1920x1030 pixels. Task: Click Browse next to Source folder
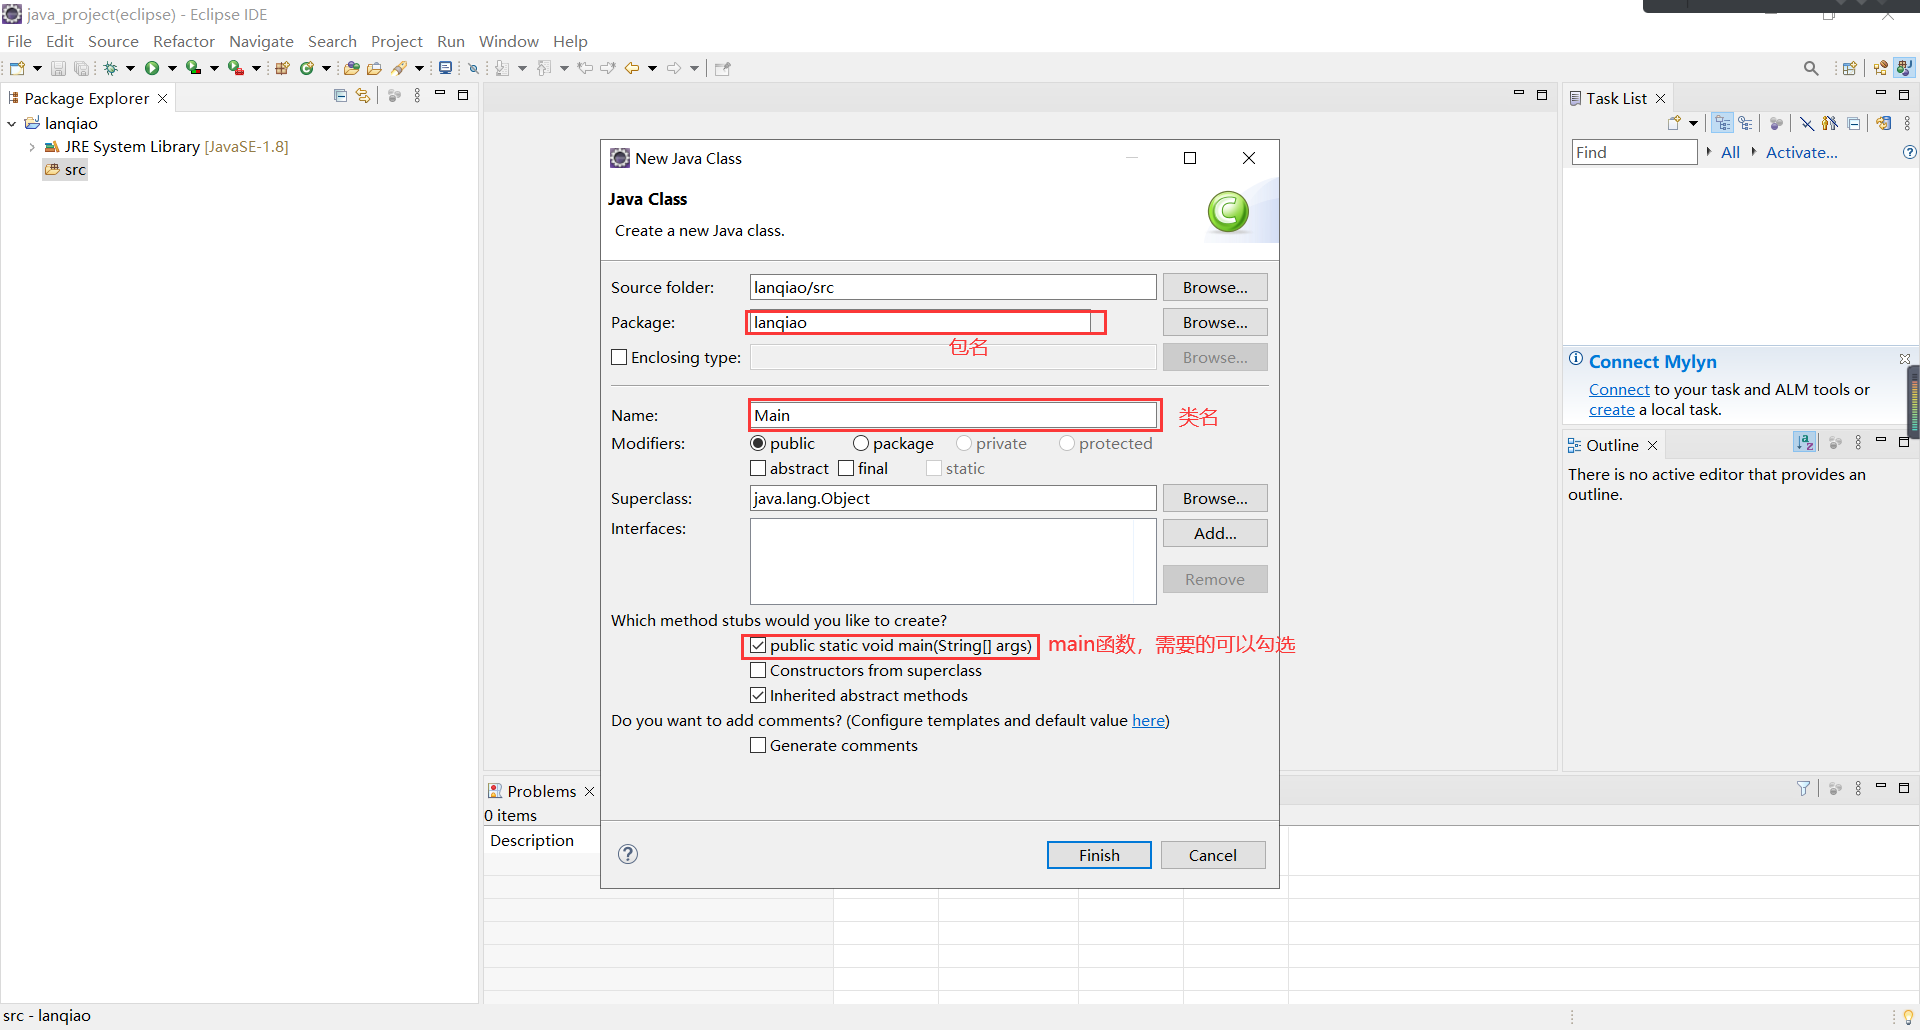(x=1215, y=287)
